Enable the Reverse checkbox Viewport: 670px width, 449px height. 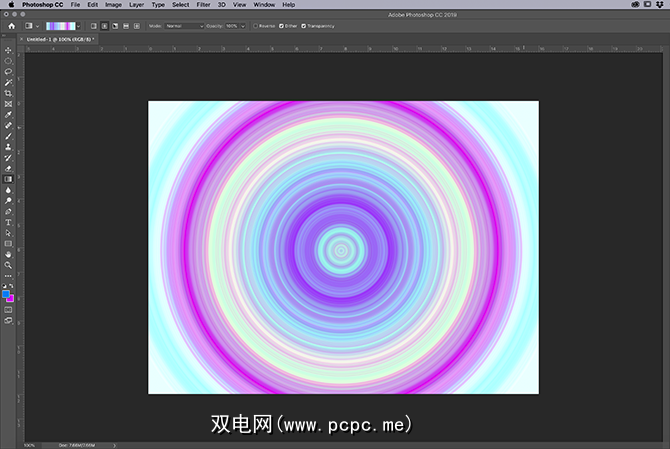[256, 25]
